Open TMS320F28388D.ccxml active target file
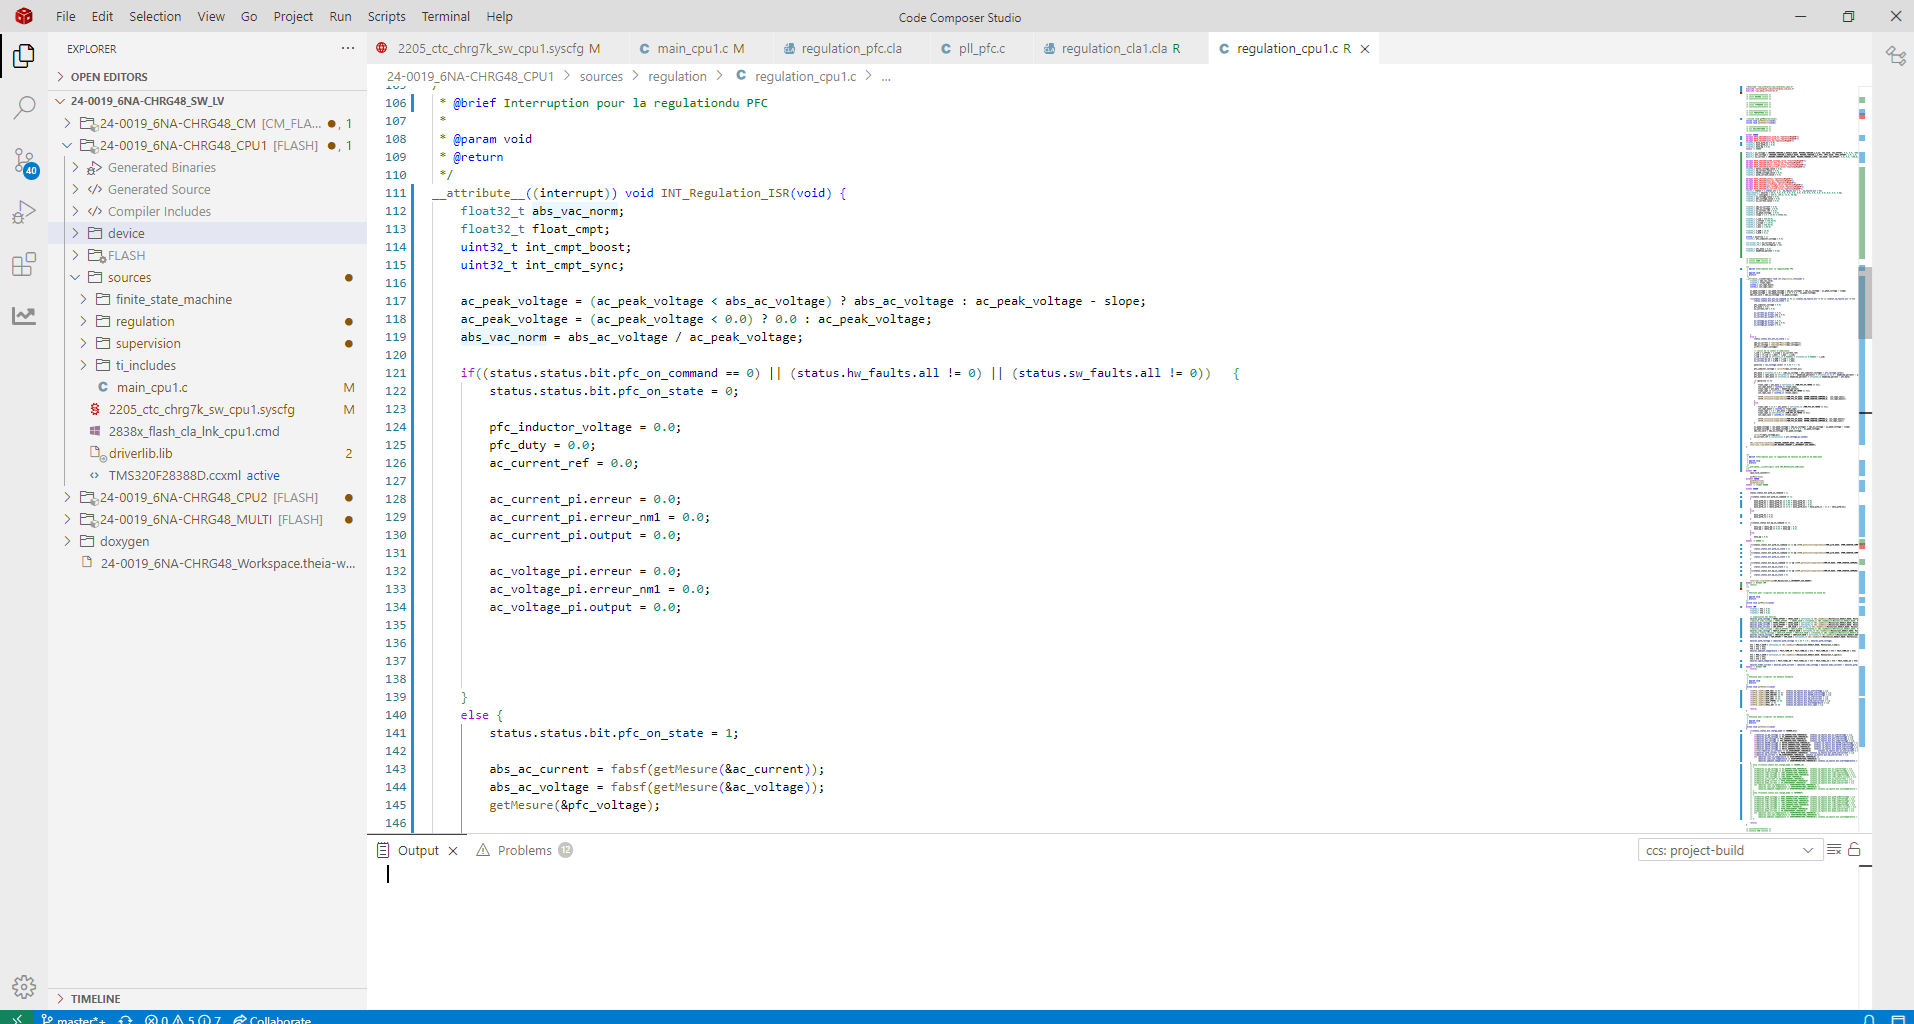This screenshot has width=1914, height=1024. (207, 475)
